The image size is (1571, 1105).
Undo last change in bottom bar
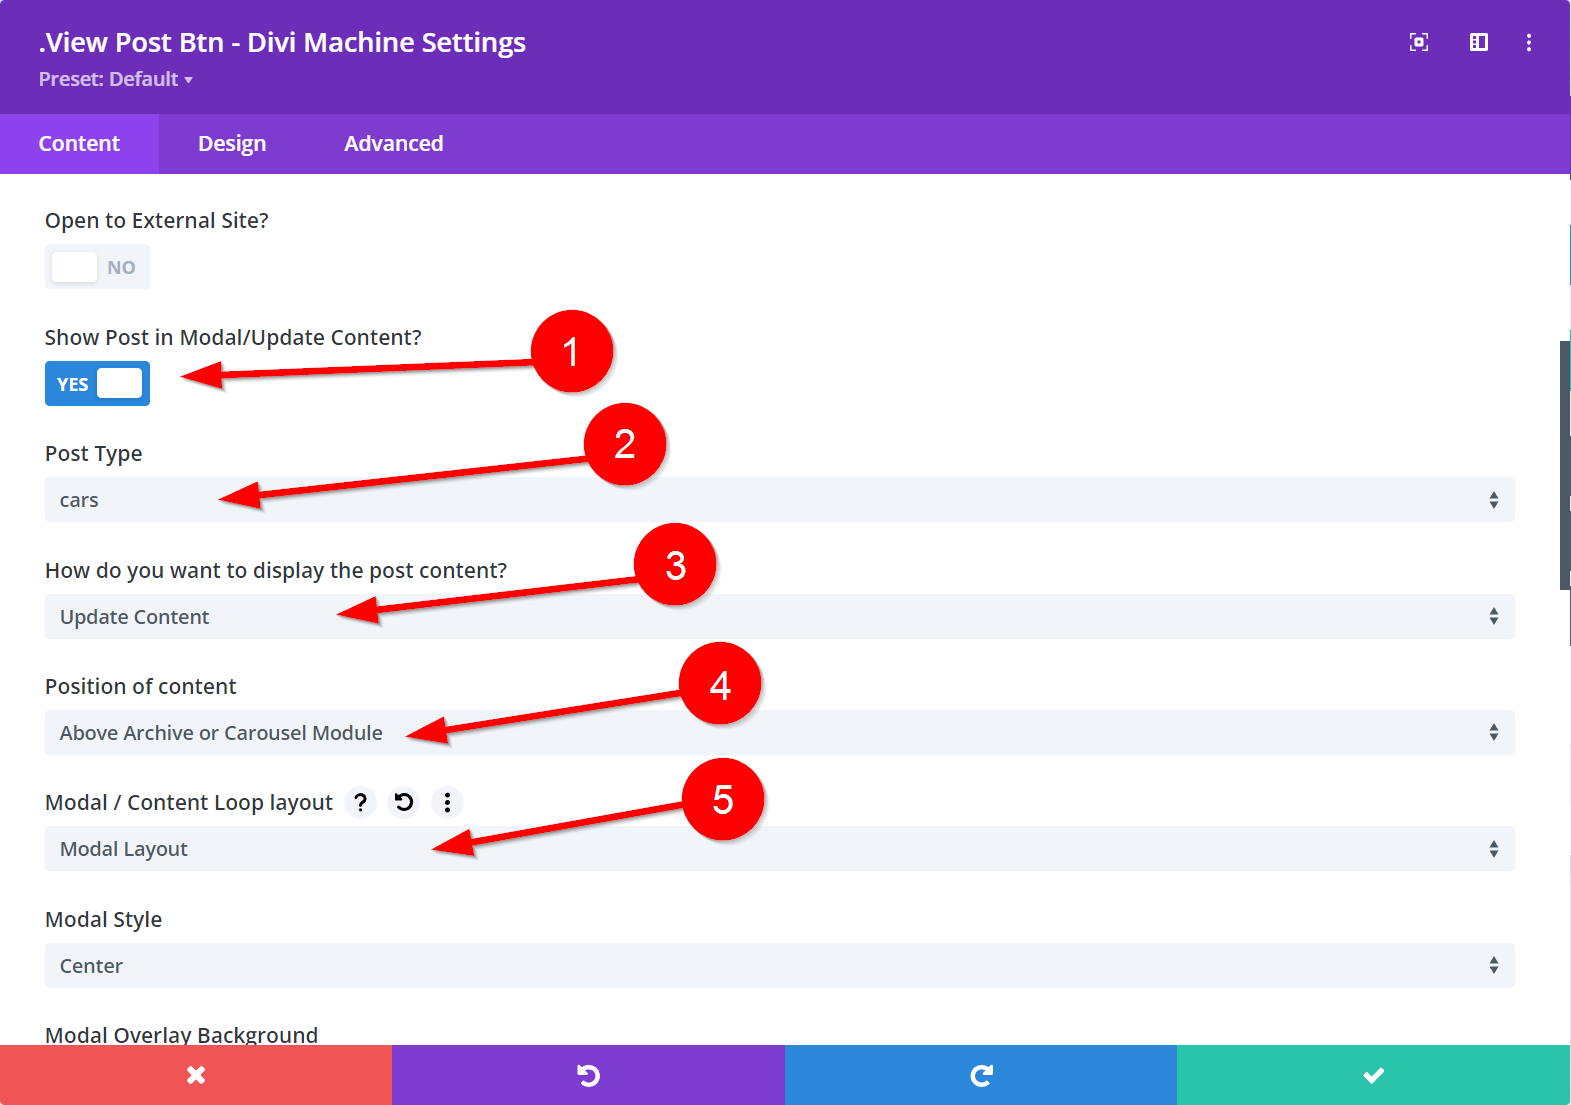(x=588, y=1075)
